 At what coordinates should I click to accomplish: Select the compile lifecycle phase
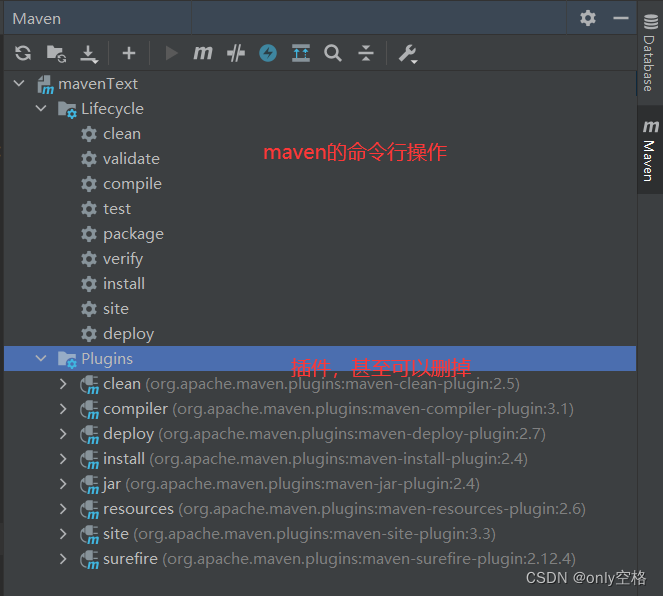tap(132, 184)
